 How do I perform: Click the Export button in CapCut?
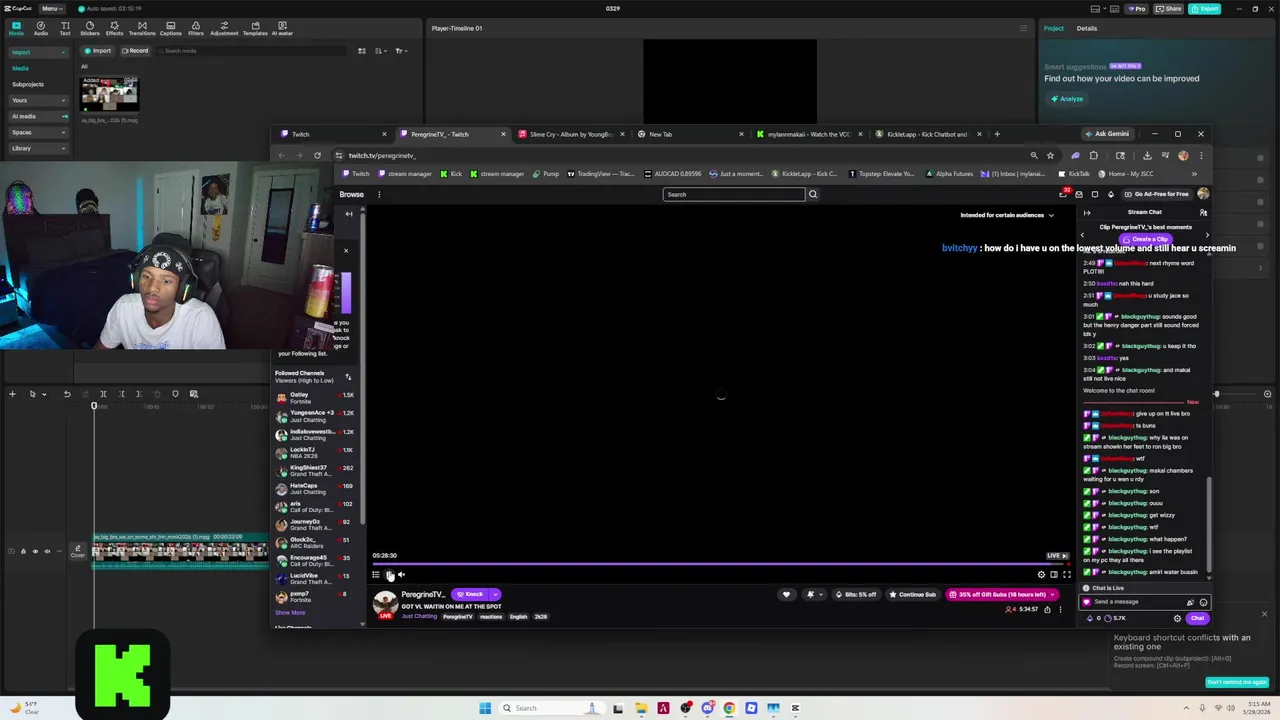(1205, 8)
